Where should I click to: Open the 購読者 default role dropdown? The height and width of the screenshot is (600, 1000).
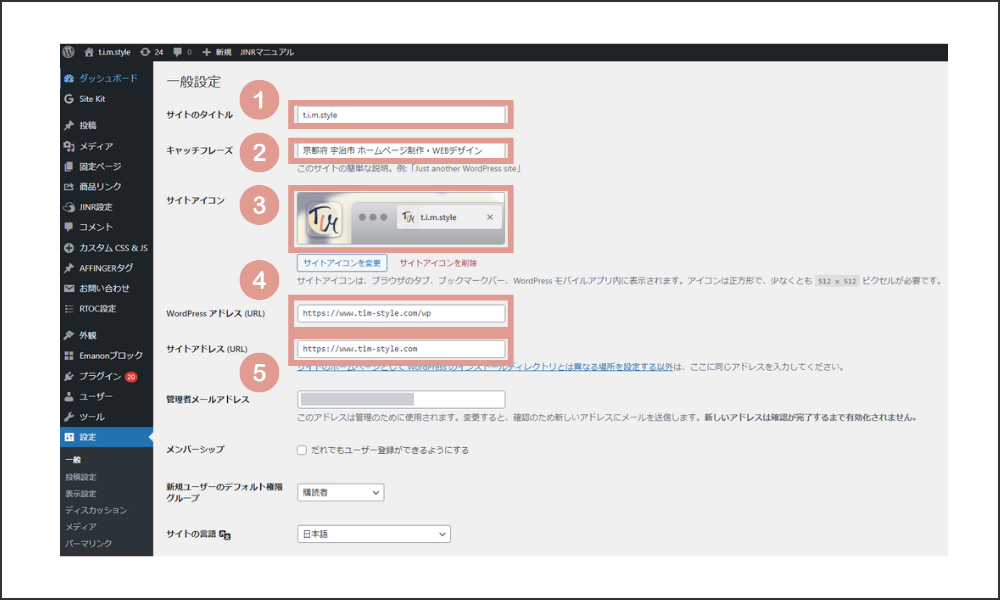341,492
